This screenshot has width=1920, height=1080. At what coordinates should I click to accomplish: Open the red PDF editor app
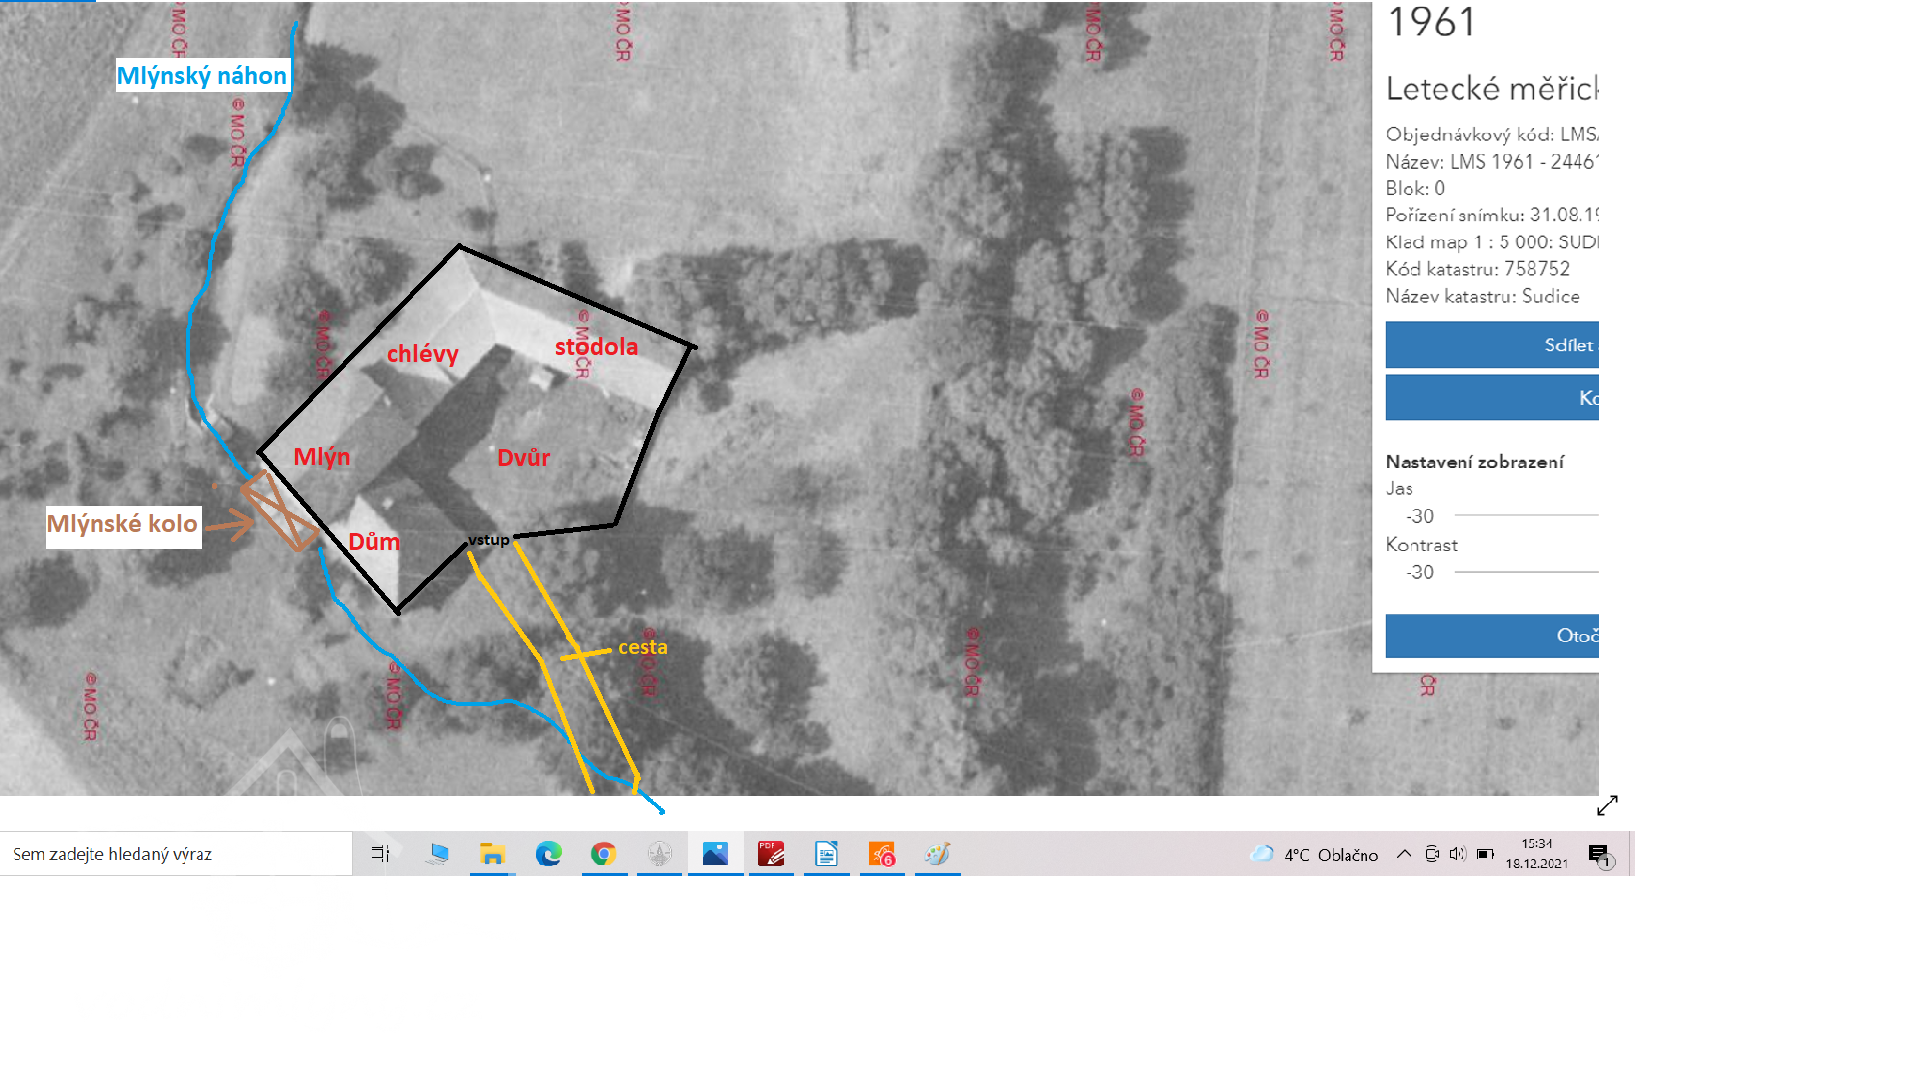771,854
